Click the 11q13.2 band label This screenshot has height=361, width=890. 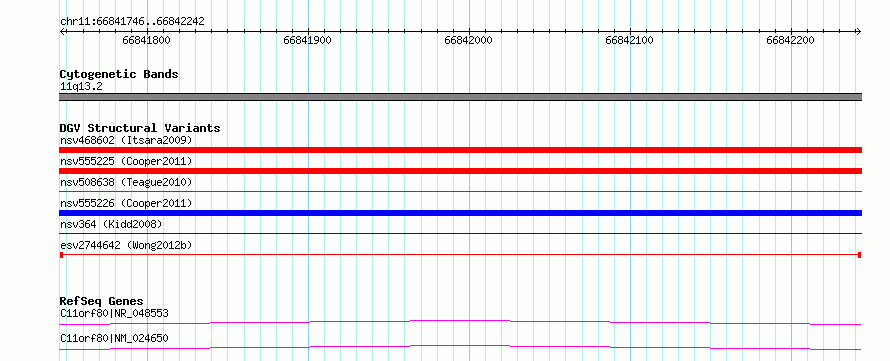(81, 87)
